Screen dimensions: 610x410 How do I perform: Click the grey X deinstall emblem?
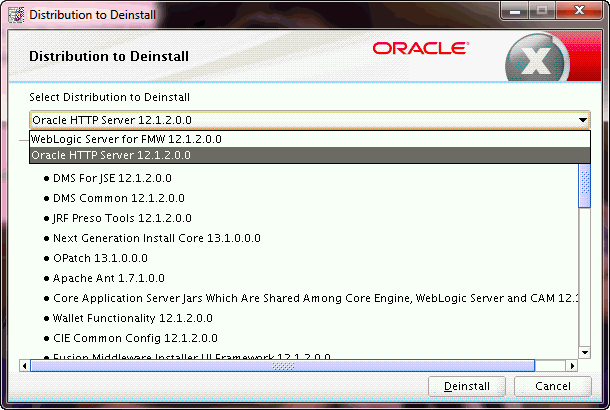pos(537,58)
